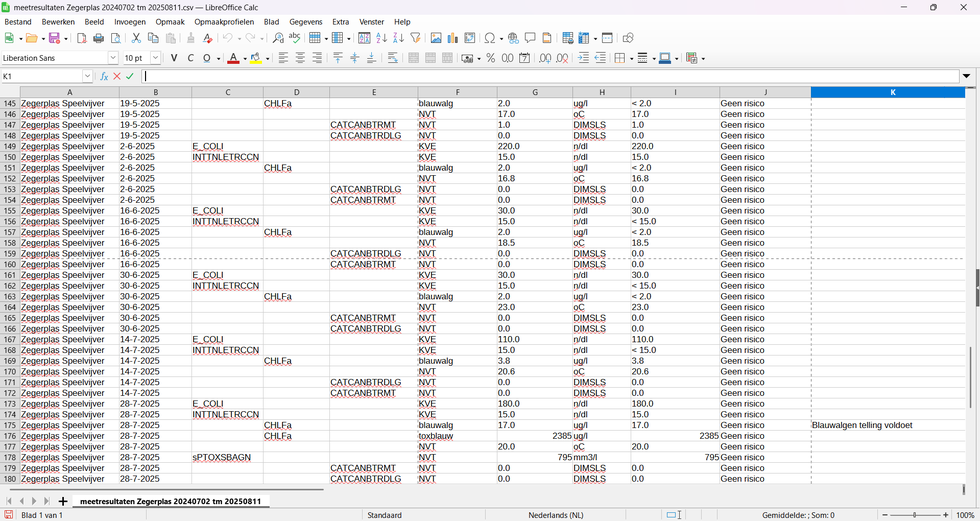Toggle horizontal center alignment
The width and height of the screenshot is (980, 521).
pos(300,58)
